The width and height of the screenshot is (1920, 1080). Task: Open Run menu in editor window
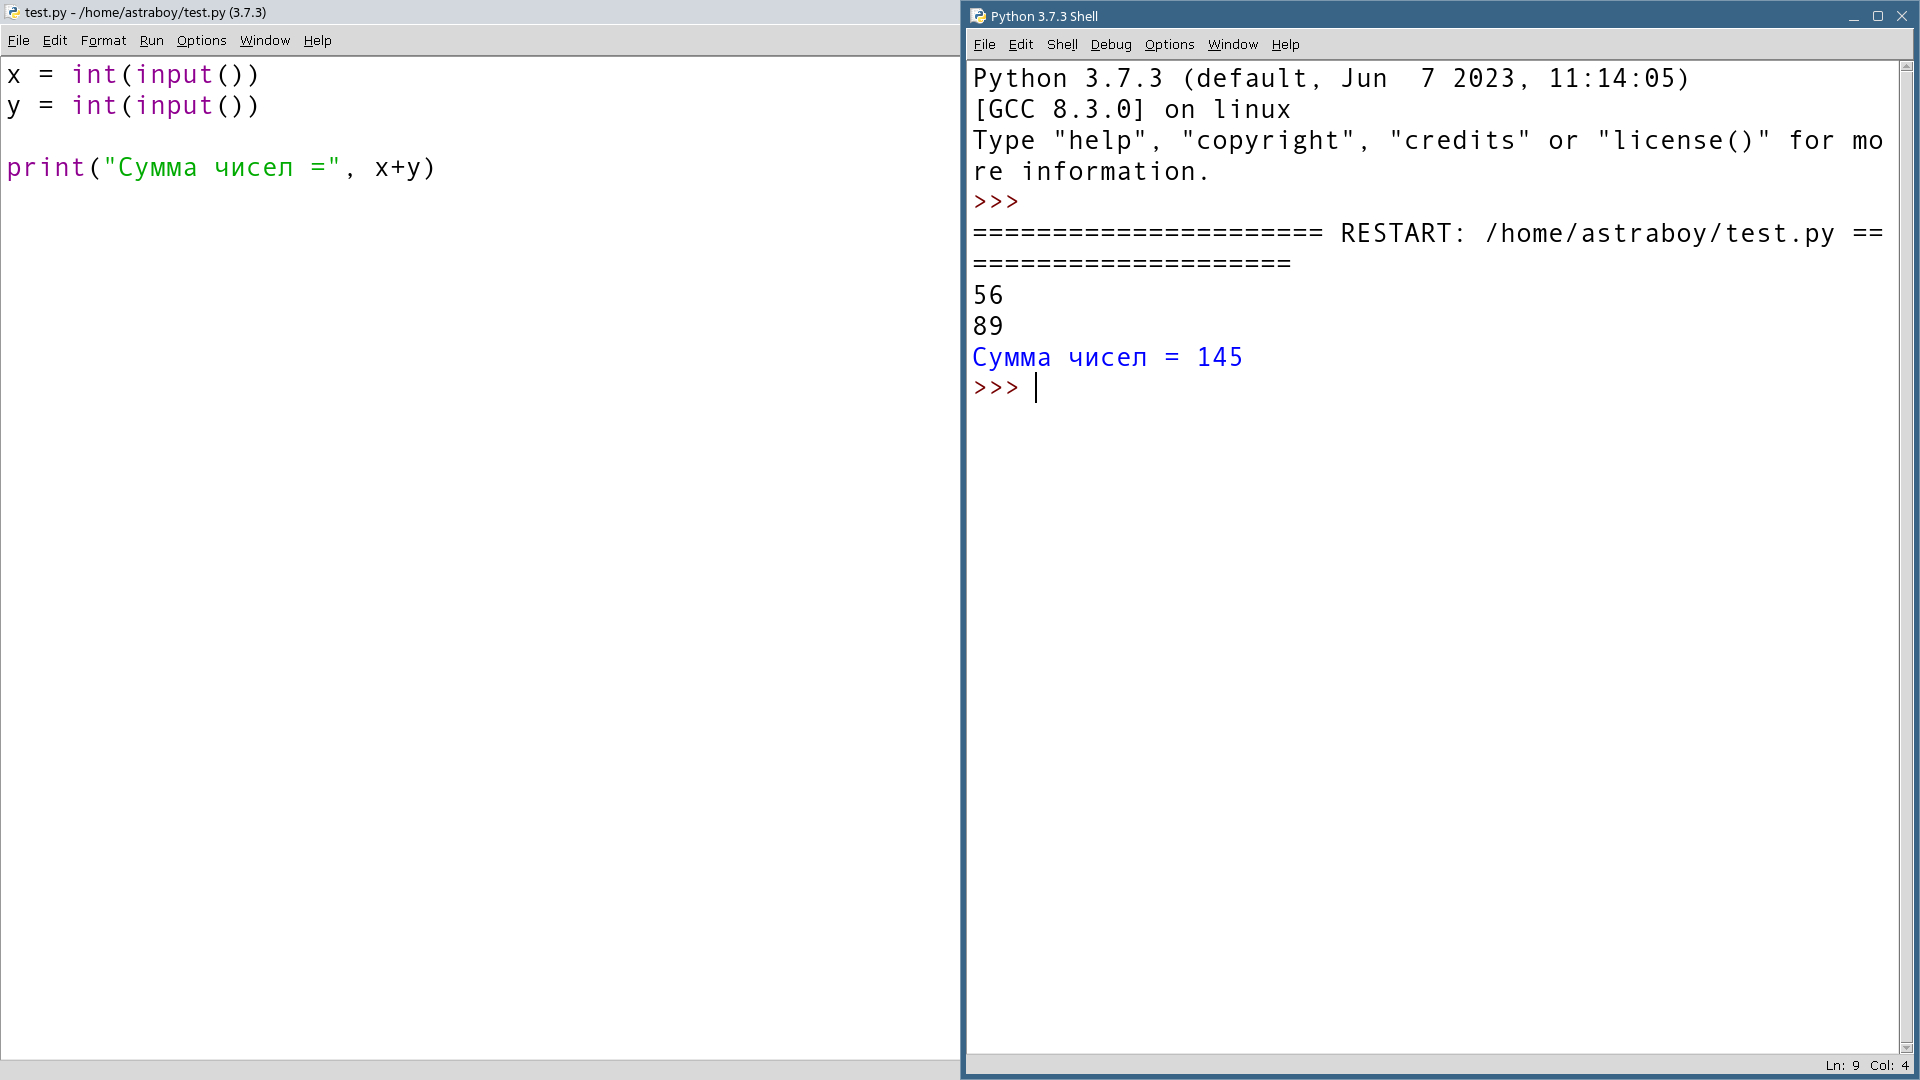[x=151, y=41]
